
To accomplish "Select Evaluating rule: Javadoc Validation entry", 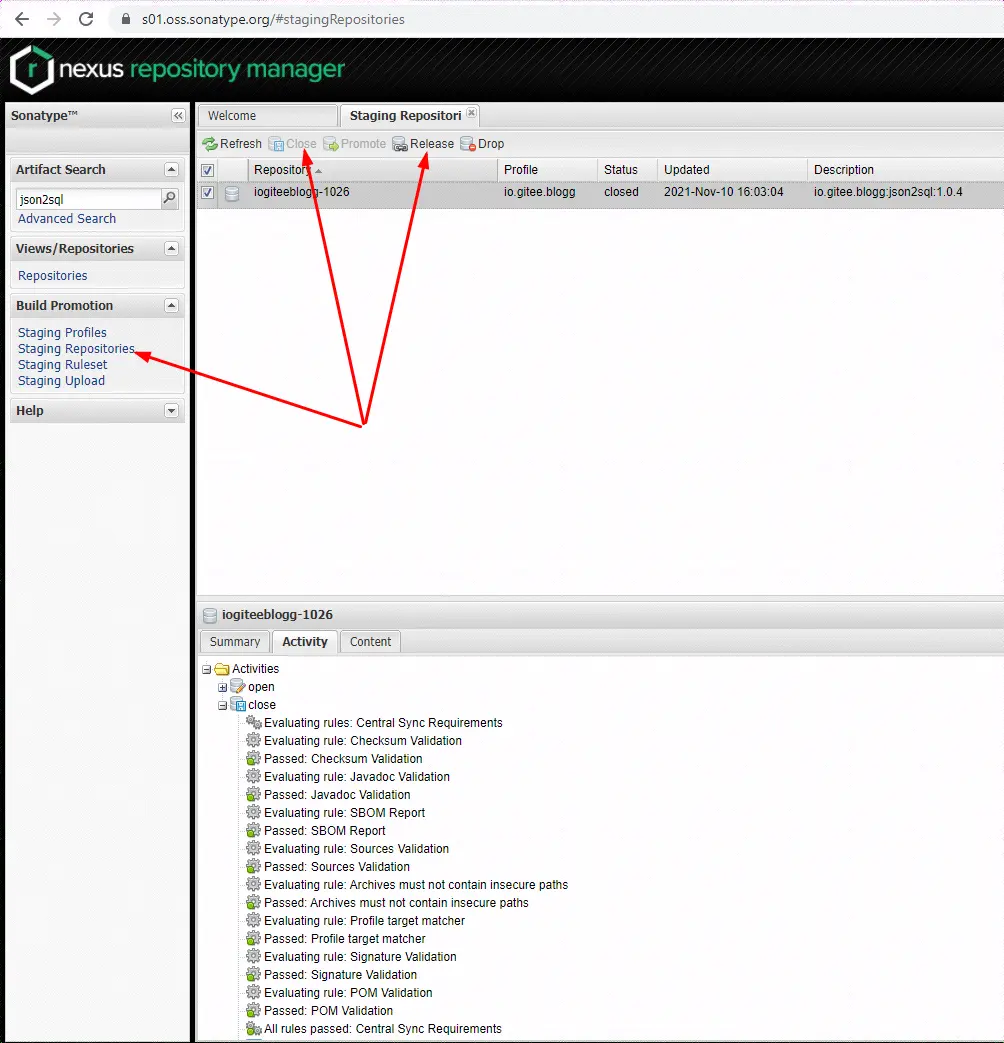I will click(357, 776).
